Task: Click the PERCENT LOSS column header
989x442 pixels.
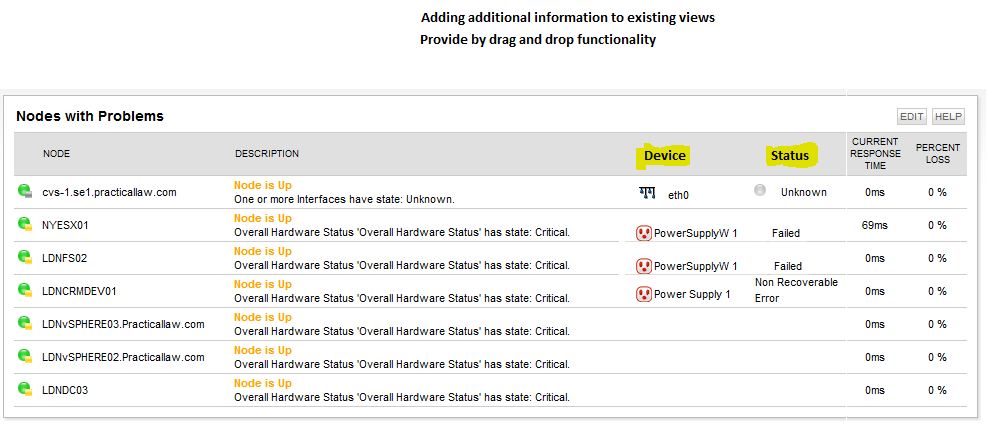Action: (x=937, y=154)
